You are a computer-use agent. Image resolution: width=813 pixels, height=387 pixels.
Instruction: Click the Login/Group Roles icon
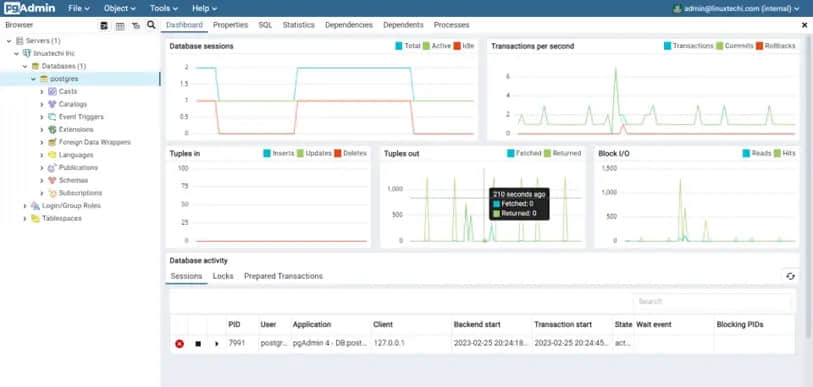coord(35,206)
